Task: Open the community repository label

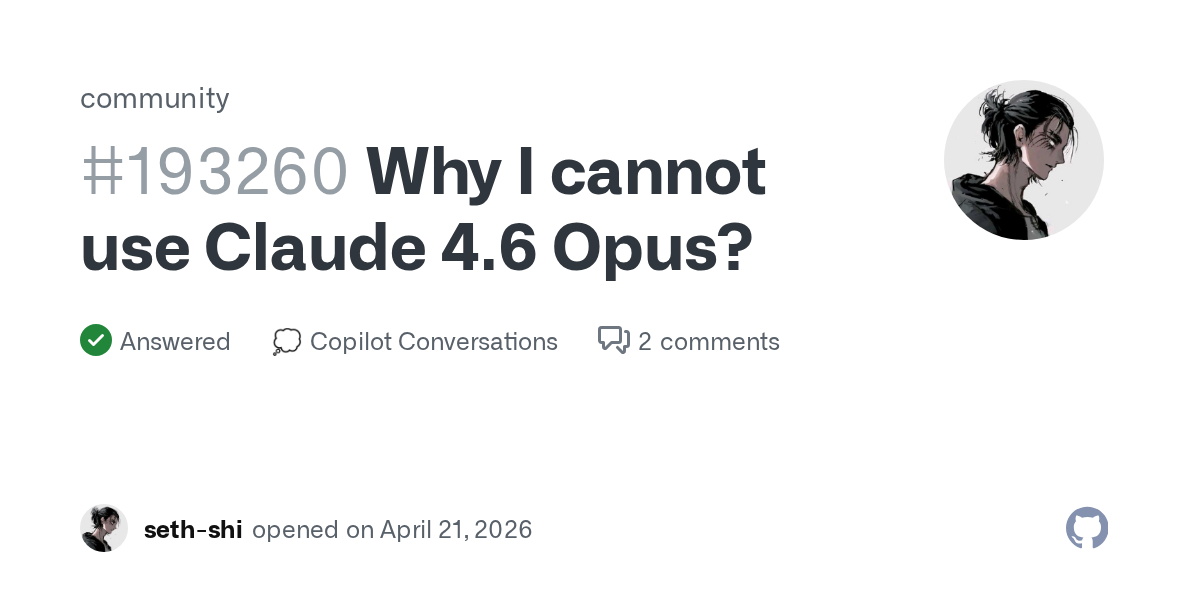Action: coord(155,98)
